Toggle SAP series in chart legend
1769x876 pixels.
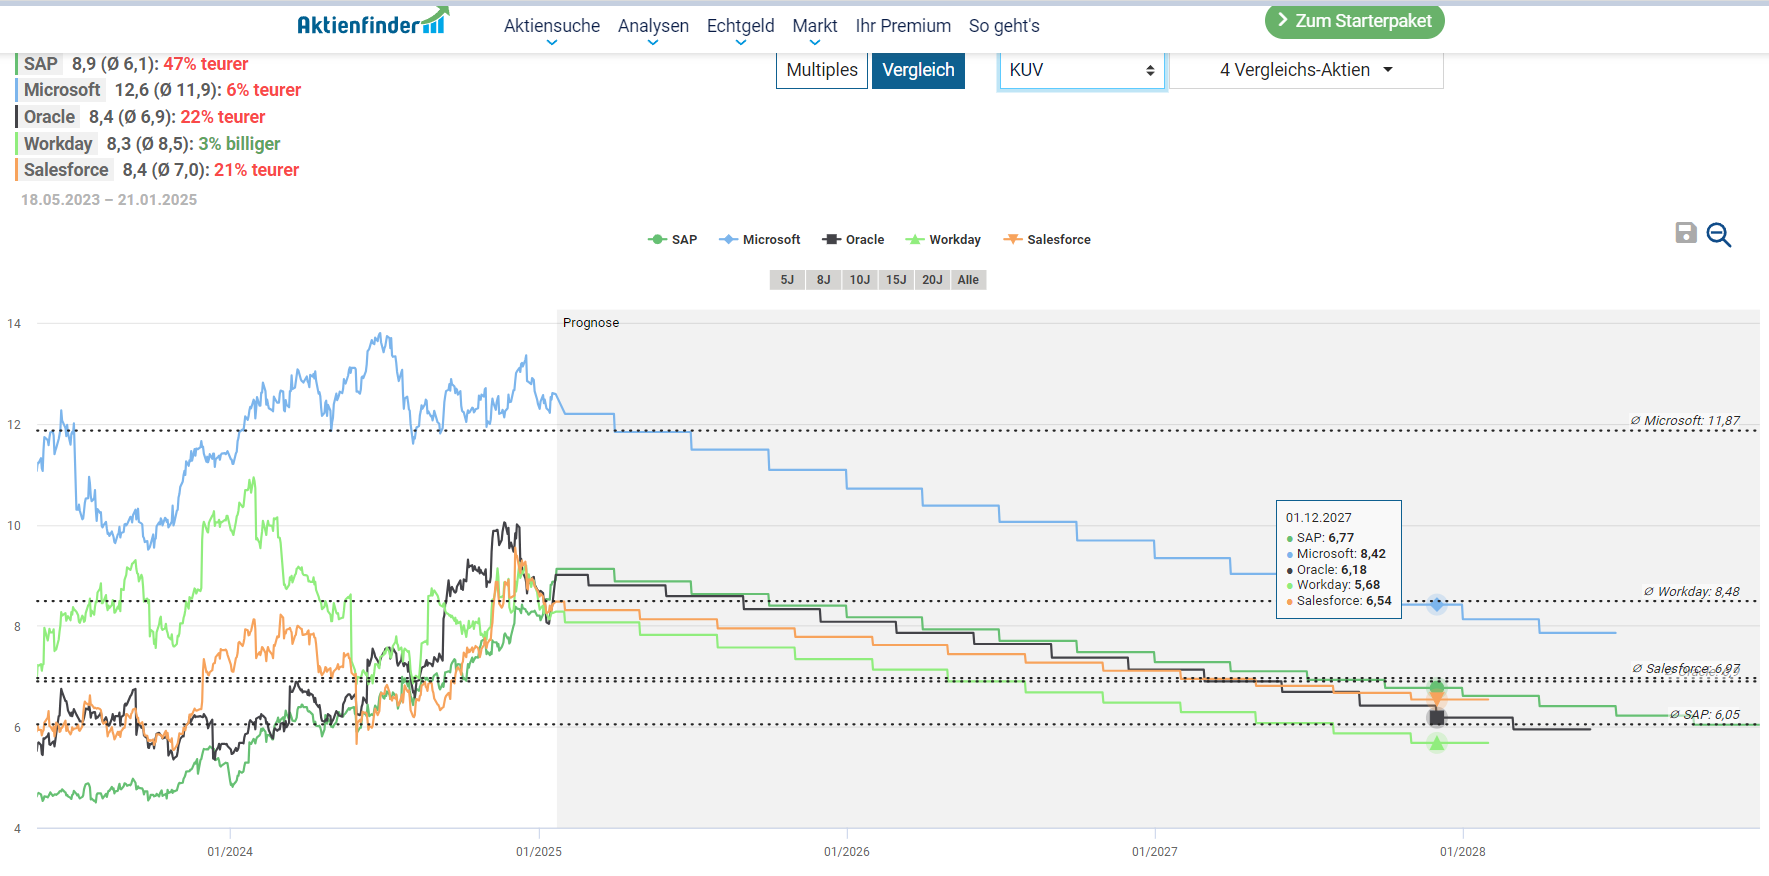[x=672, y=240]
